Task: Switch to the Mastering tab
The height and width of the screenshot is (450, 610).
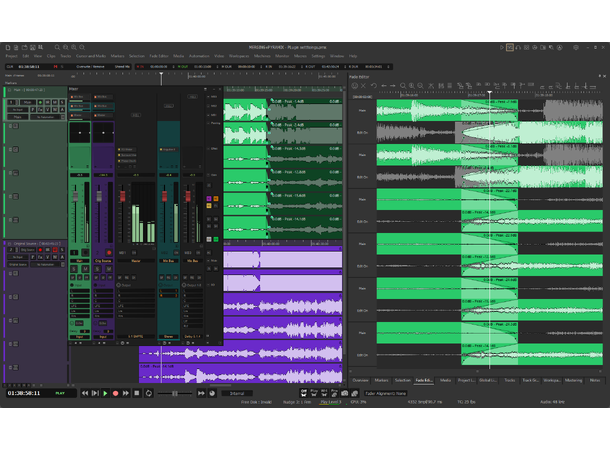Action: click(573, 380)
